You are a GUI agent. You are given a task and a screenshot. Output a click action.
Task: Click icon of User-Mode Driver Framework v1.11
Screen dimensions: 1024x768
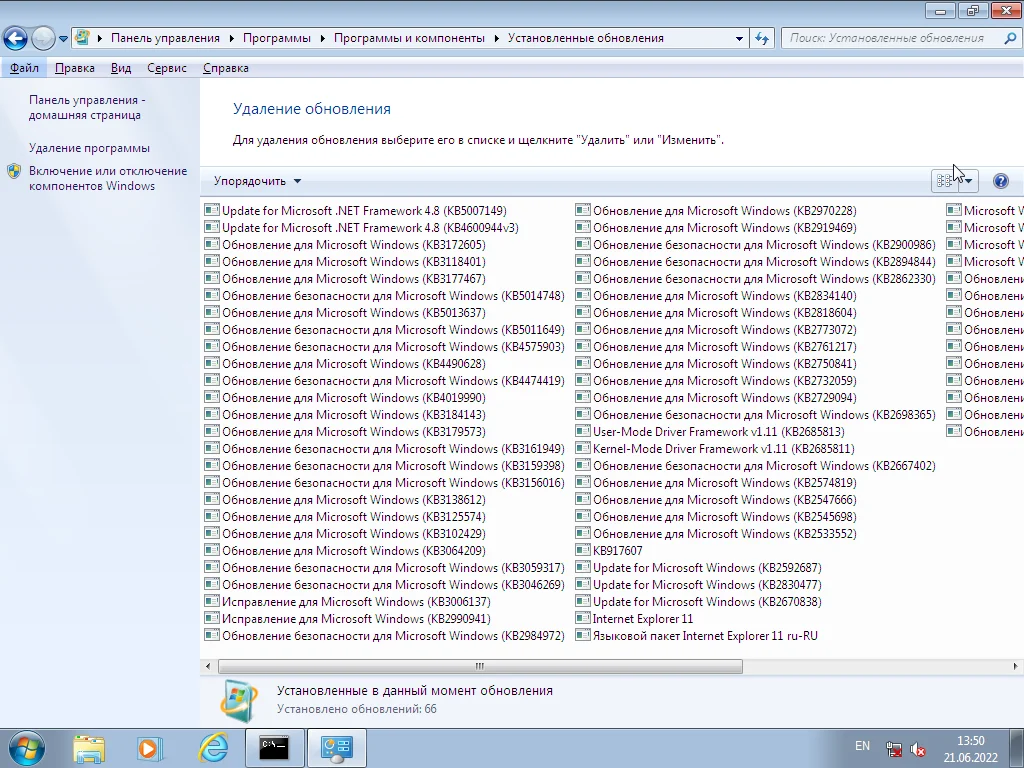pyautogui.click(x=583, y=431)
